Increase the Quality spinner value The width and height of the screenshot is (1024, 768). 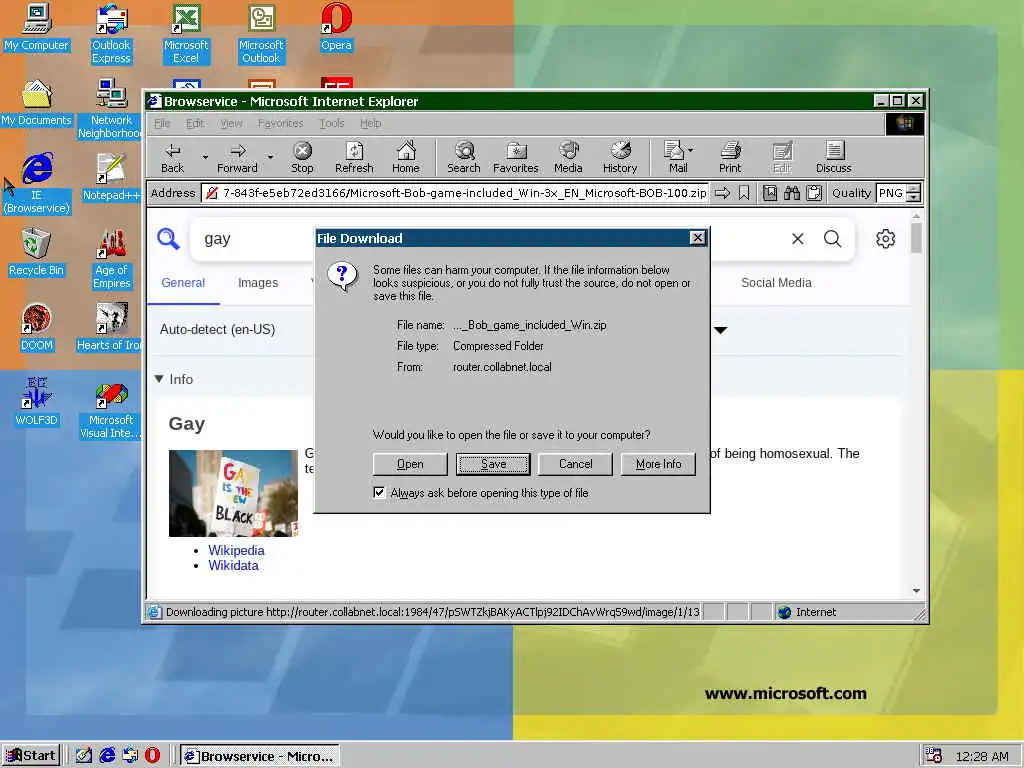(914, 189)
